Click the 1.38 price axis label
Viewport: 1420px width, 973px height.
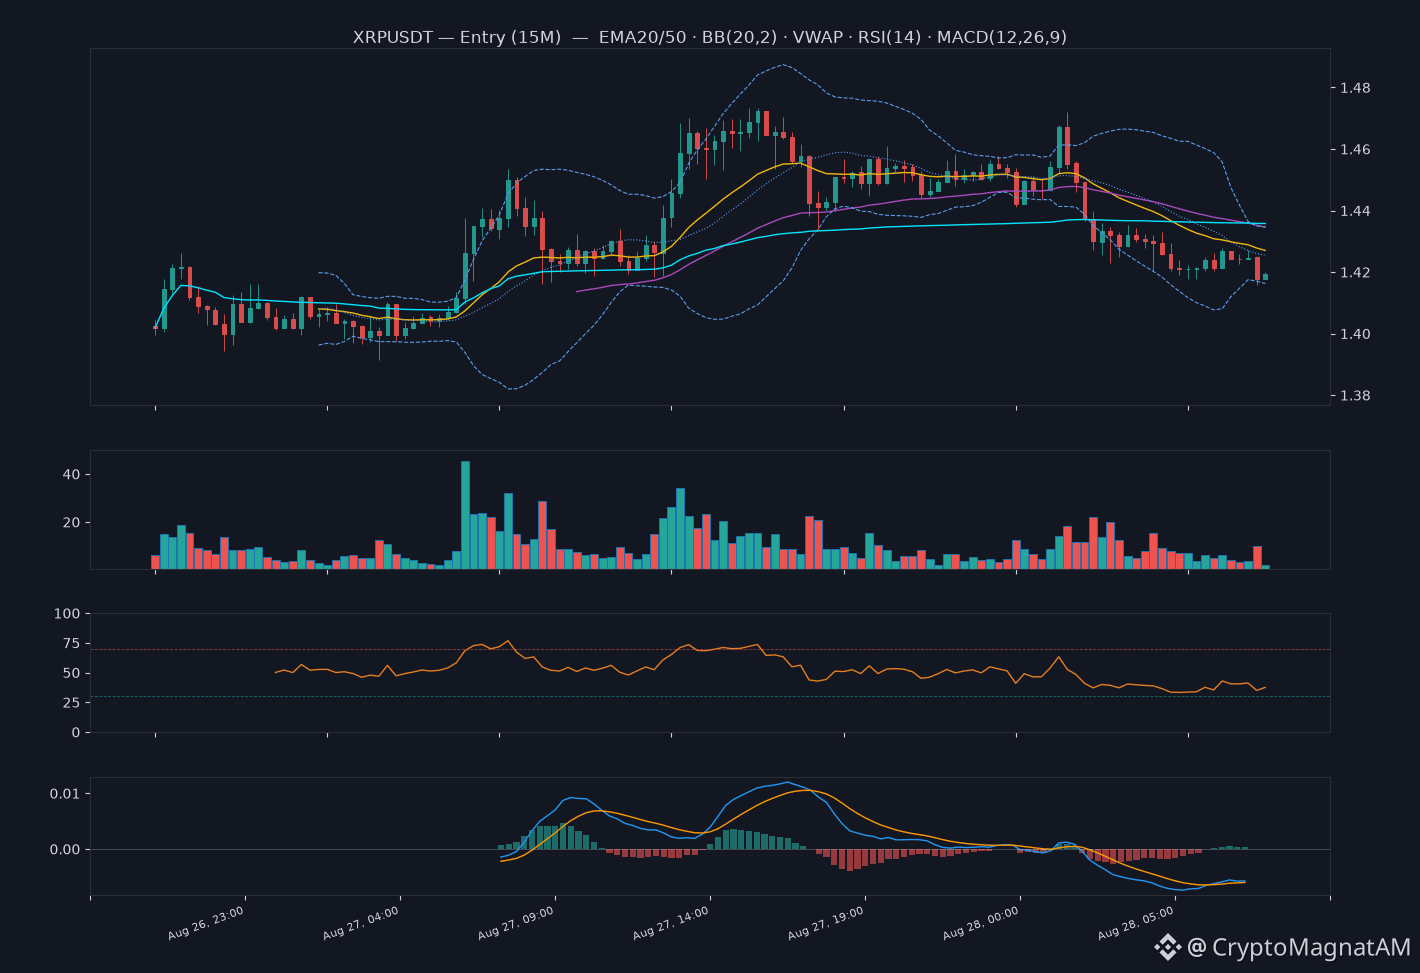click(x=1356, y=396)
